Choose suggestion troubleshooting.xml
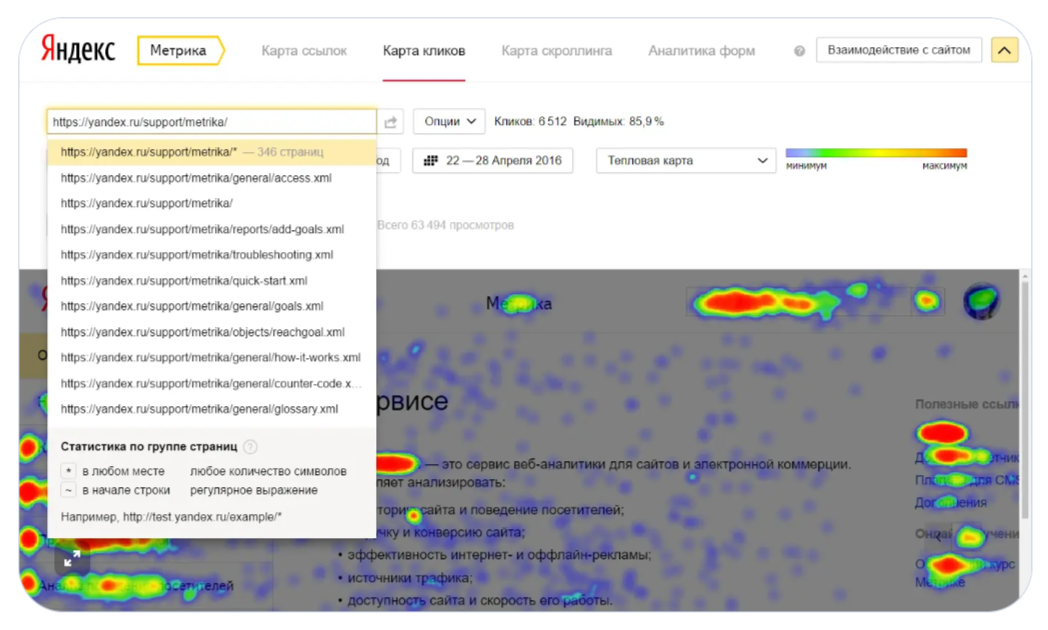The image size is (1048, 630). click(x=211, y=255)
